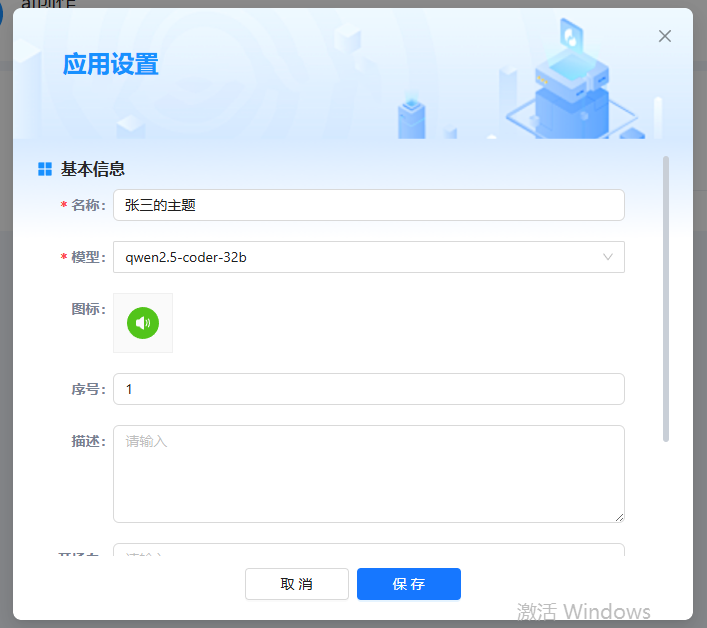Click the dropdown chevron in 模型 field
Image resolution: width=707 pixels, height=628 pixels.
[608, 257]
